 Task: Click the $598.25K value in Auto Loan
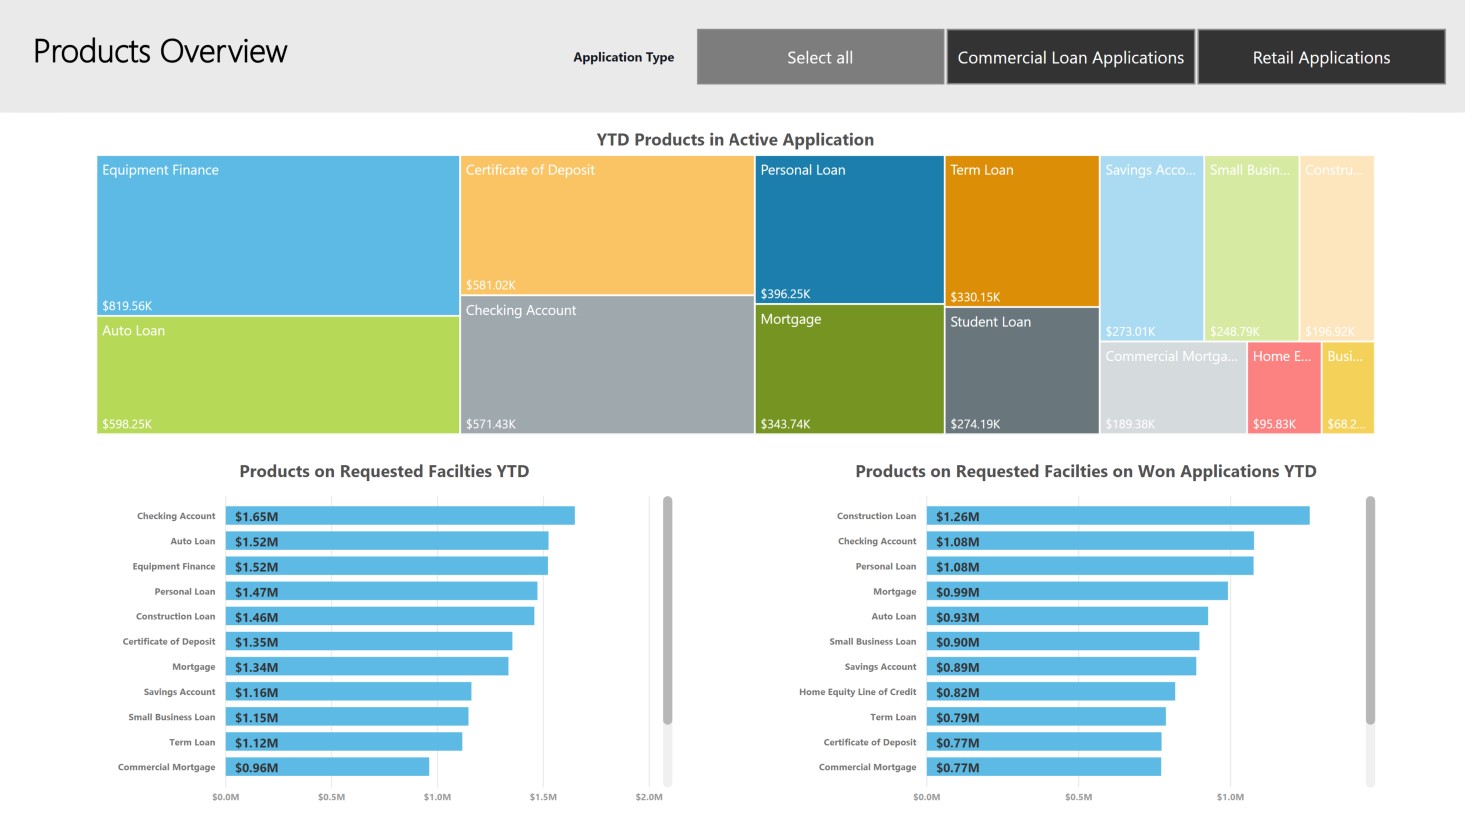coord(127,424)
